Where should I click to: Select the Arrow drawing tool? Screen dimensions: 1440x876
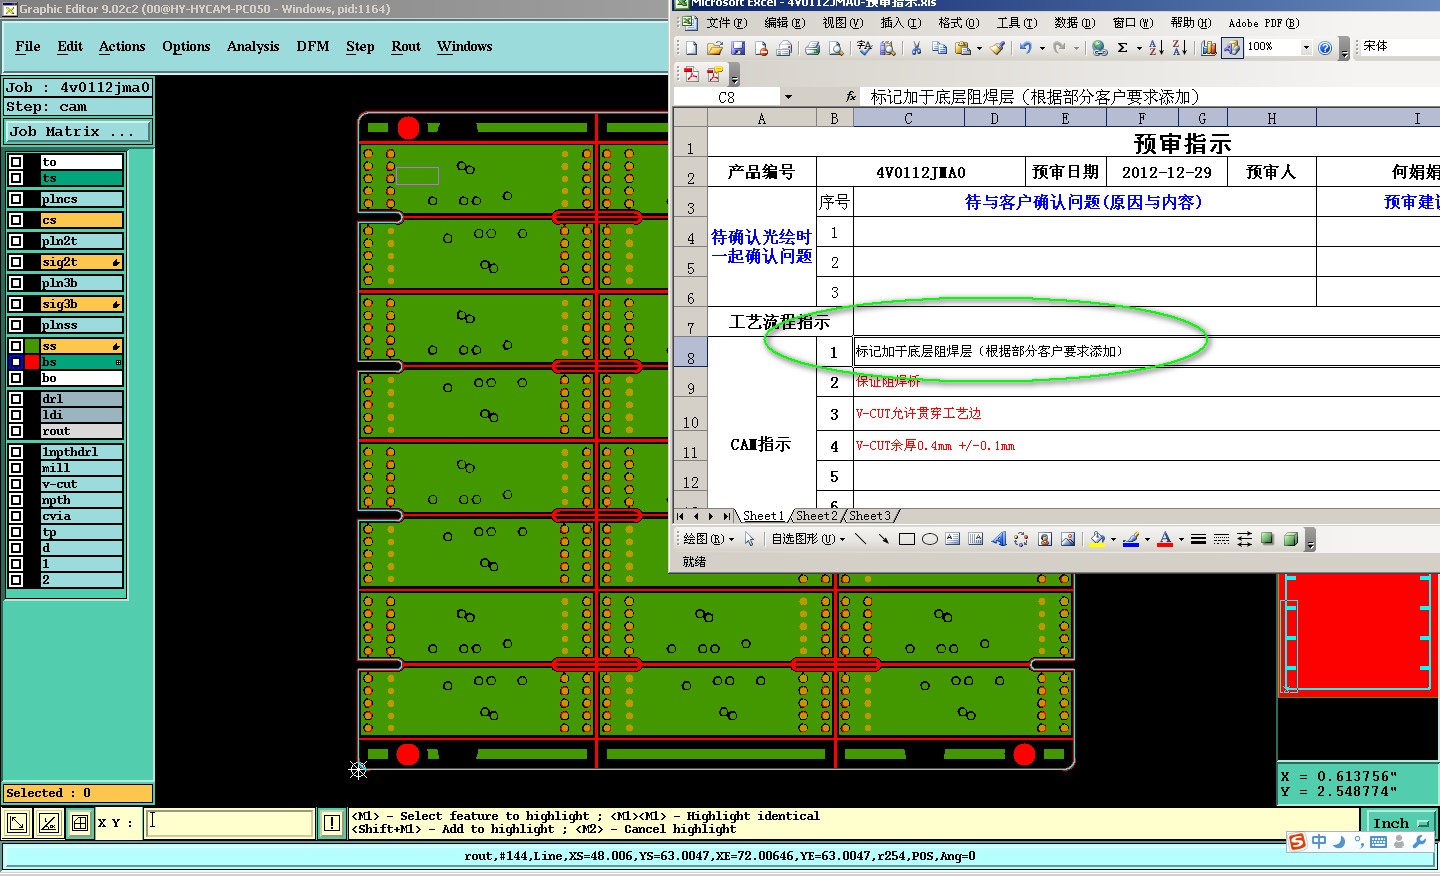pos(883,539)
